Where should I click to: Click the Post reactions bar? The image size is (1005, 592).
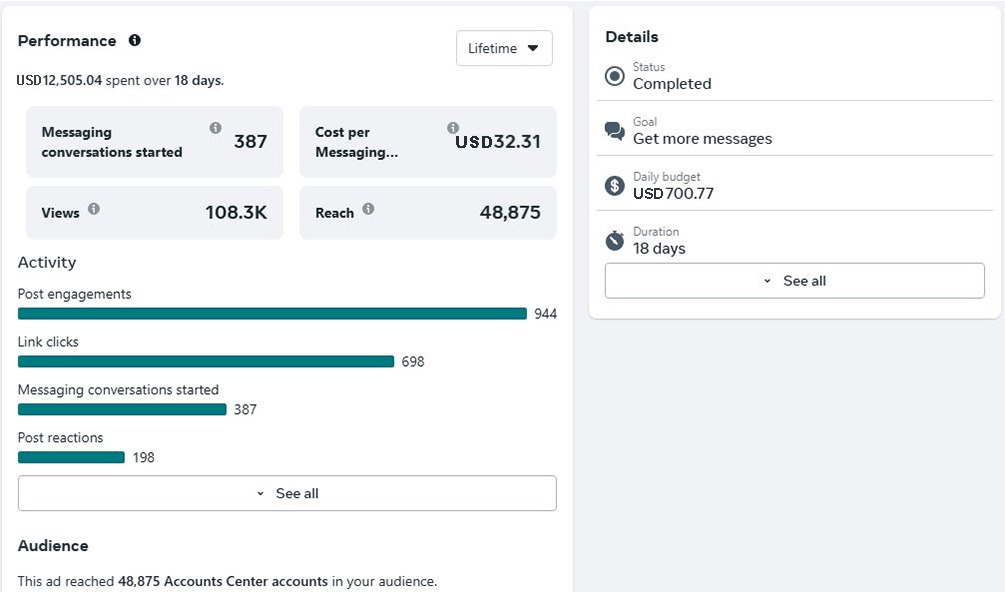(71, 458)
